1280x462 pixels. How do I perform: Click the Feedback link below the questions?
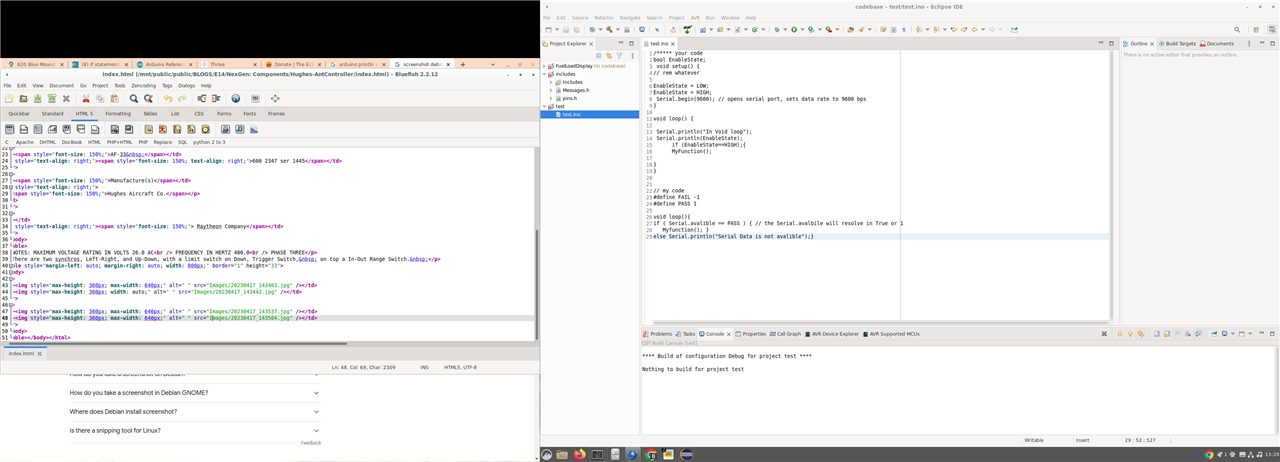311,442
